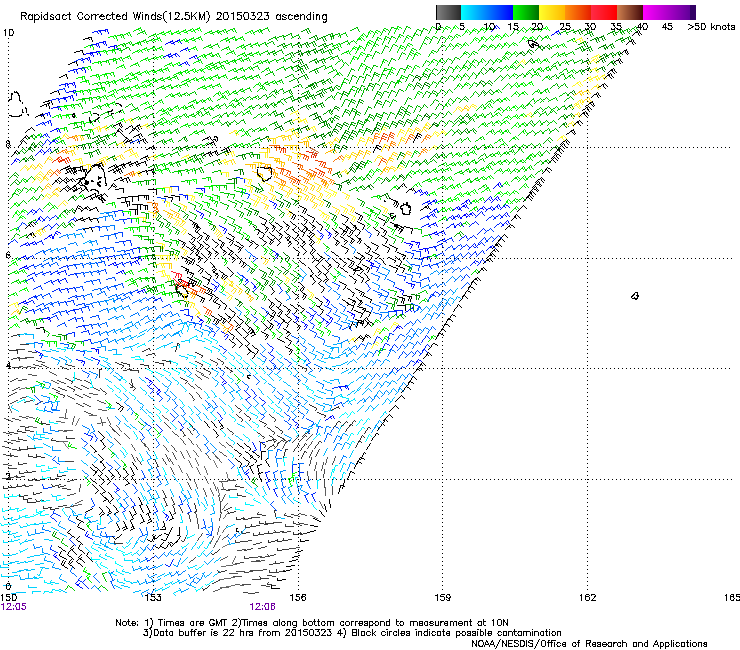Click the island outline just west of 156

tap(264, 173)
